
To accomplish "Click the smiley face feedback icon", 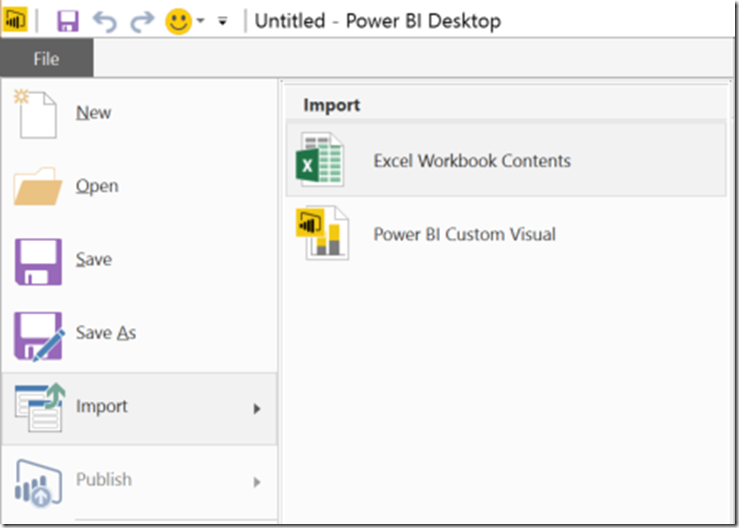I will (x=179, y=21).
